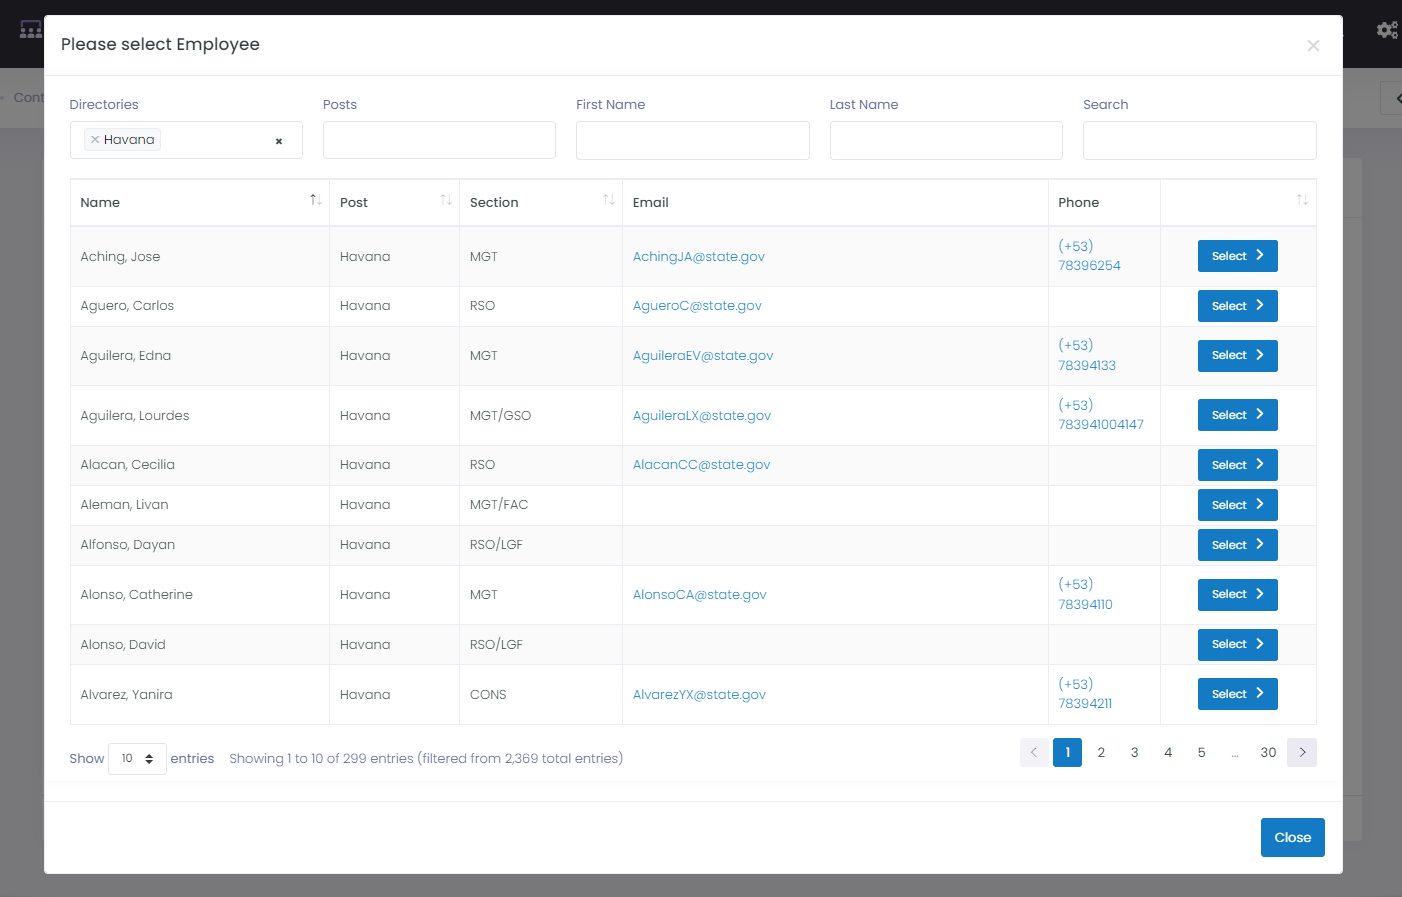
Task: Click the First Name filter field
Action: coord(693,140)
